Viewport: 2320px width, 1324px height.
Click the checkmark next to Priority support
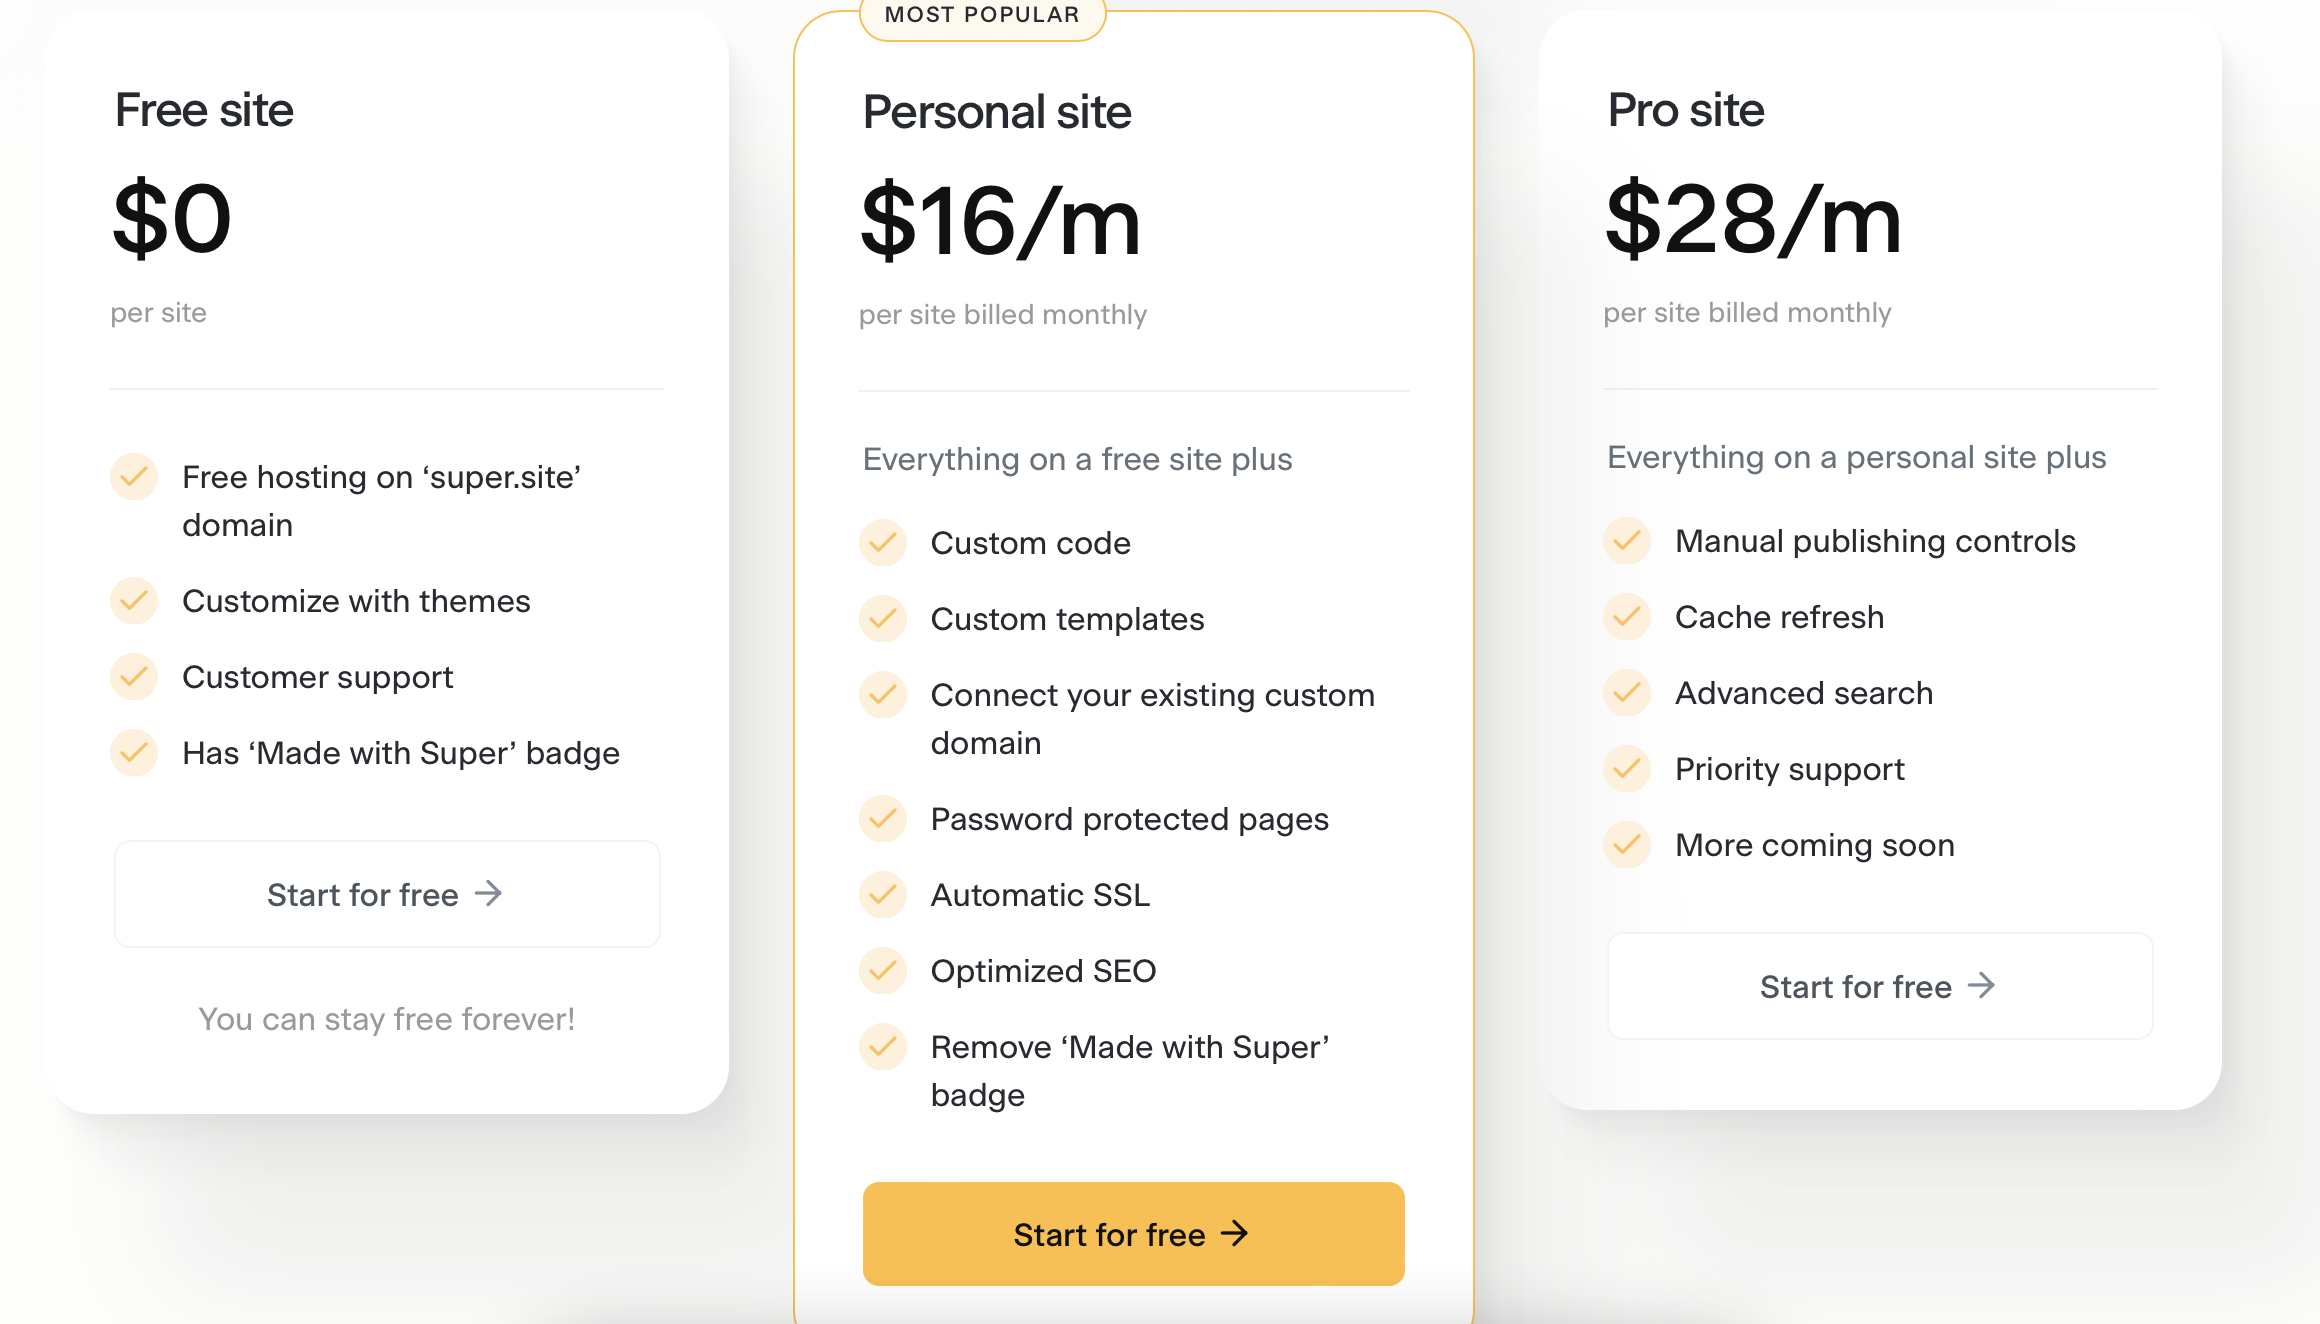point(1627,768)
